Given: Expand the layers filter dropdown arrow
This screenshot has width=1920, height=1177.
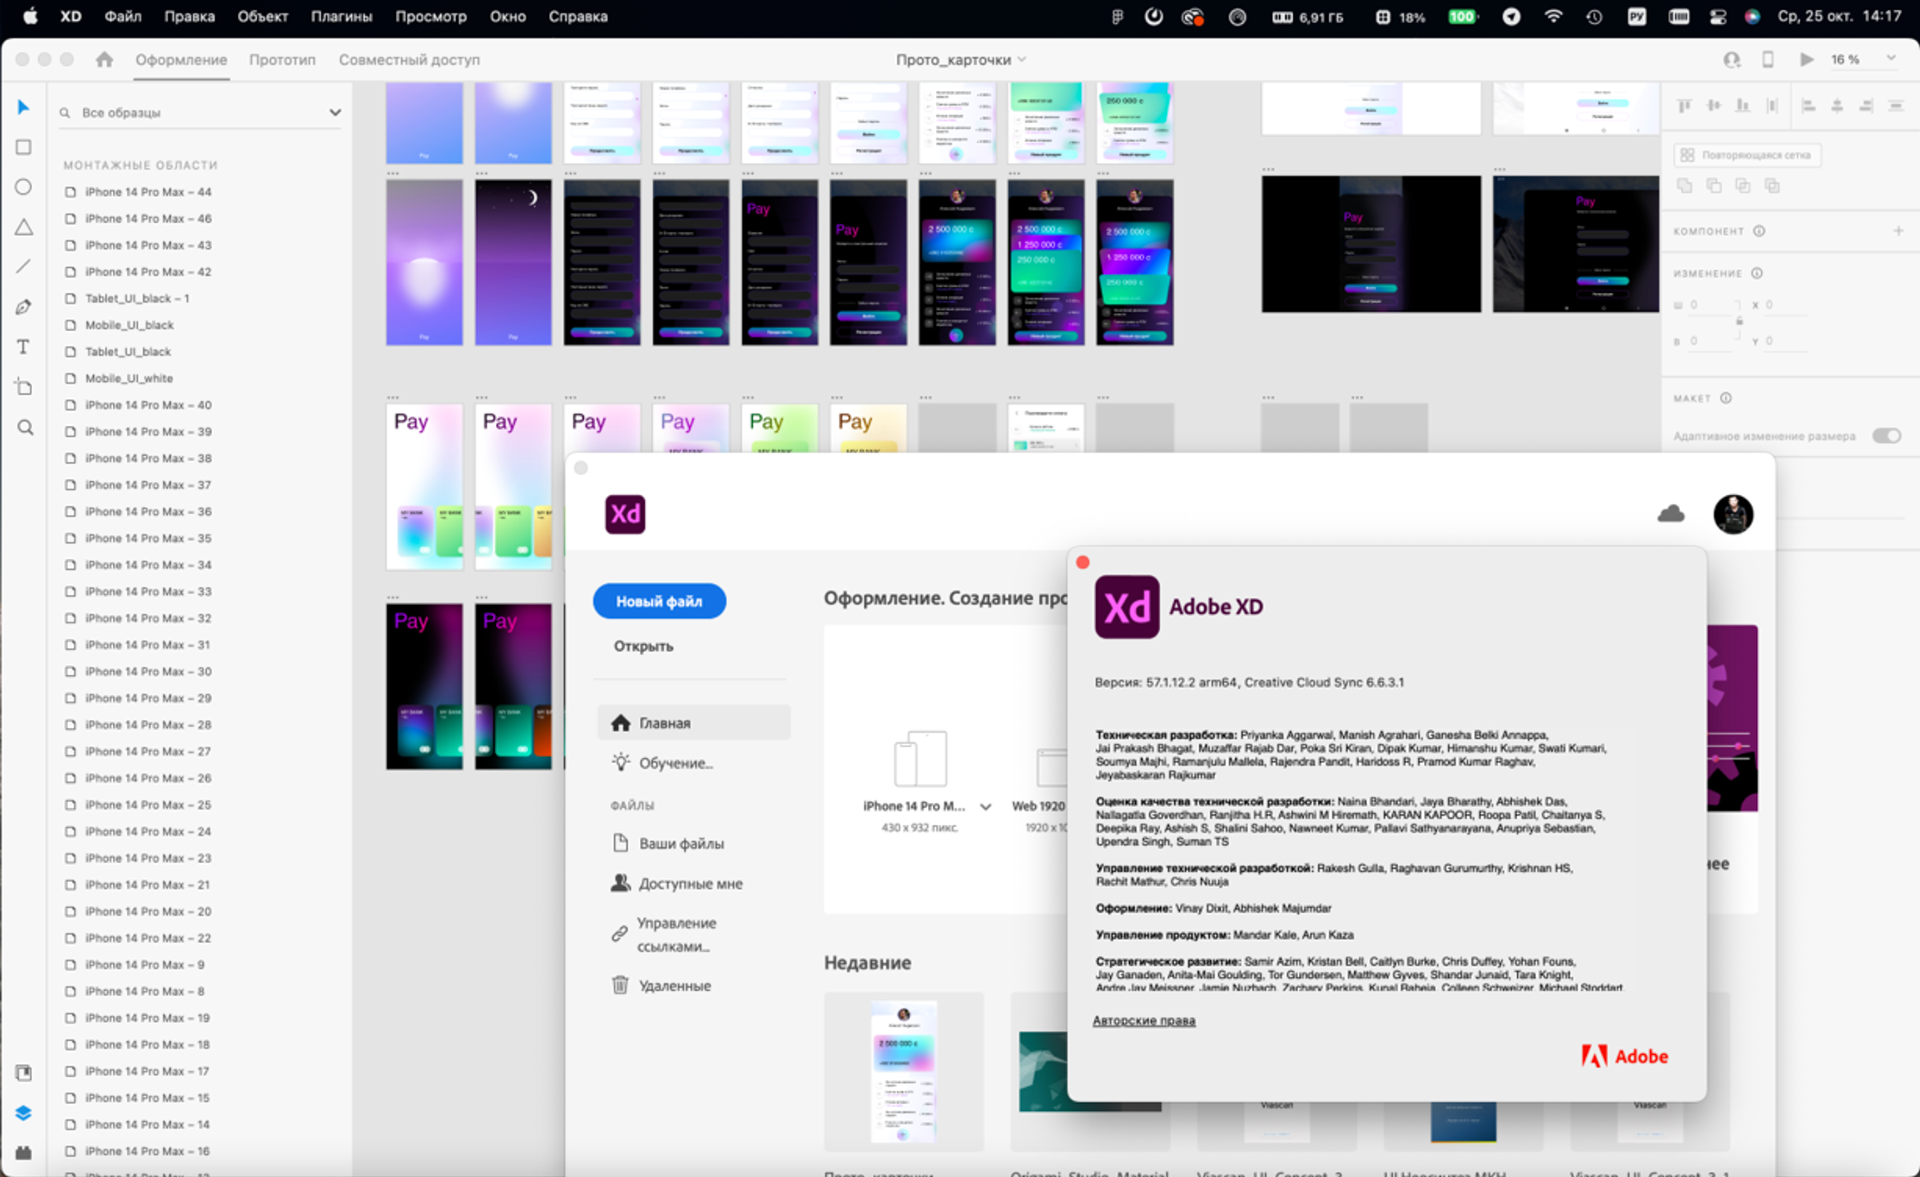Looking at the screenshot, I should (x=335, y=113).
